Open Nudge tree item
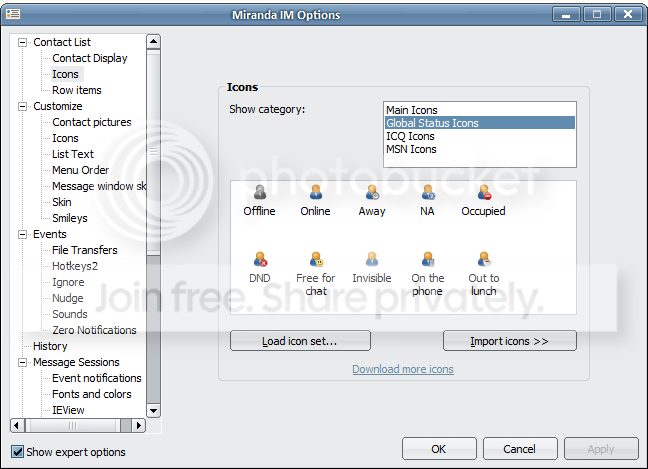 (x=68, y=298)
